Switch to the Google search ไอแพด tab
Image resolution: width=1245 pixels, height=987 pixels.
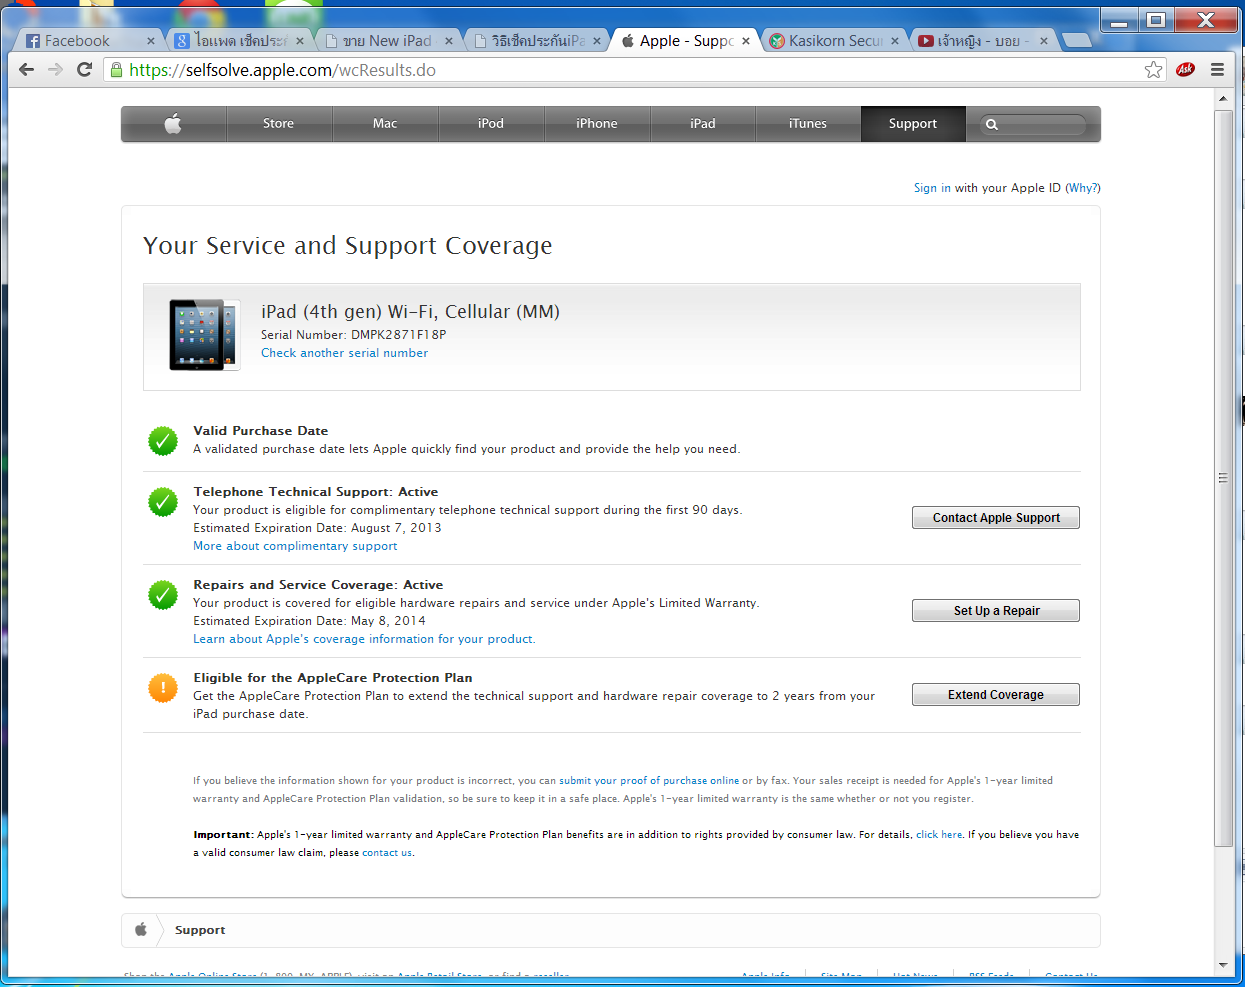pyautogui.click(x=238, y=41)
